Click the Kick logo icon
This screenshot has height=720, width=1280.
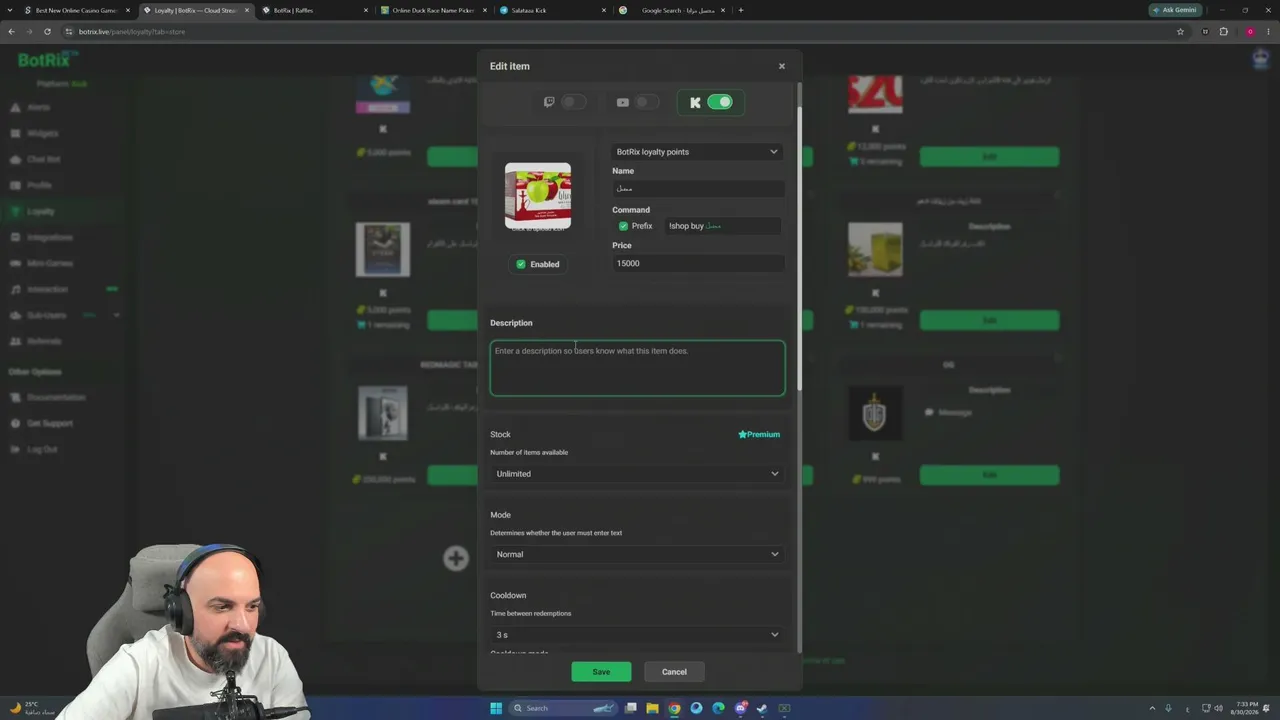point(695,102)
